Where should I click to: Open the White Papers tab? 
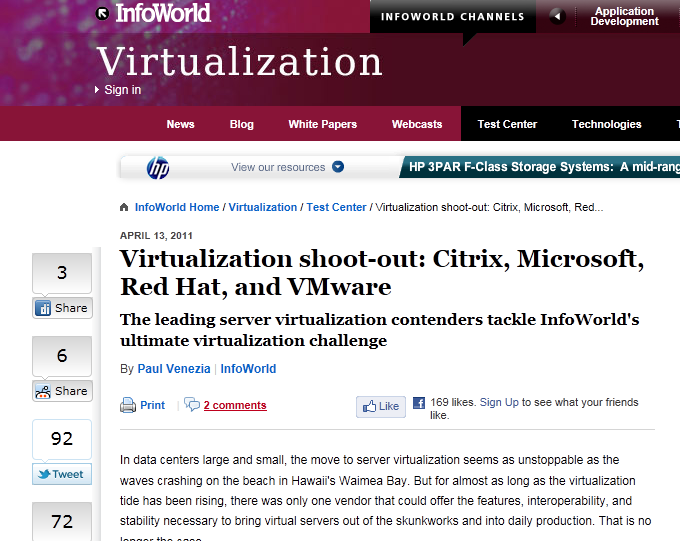323,124
